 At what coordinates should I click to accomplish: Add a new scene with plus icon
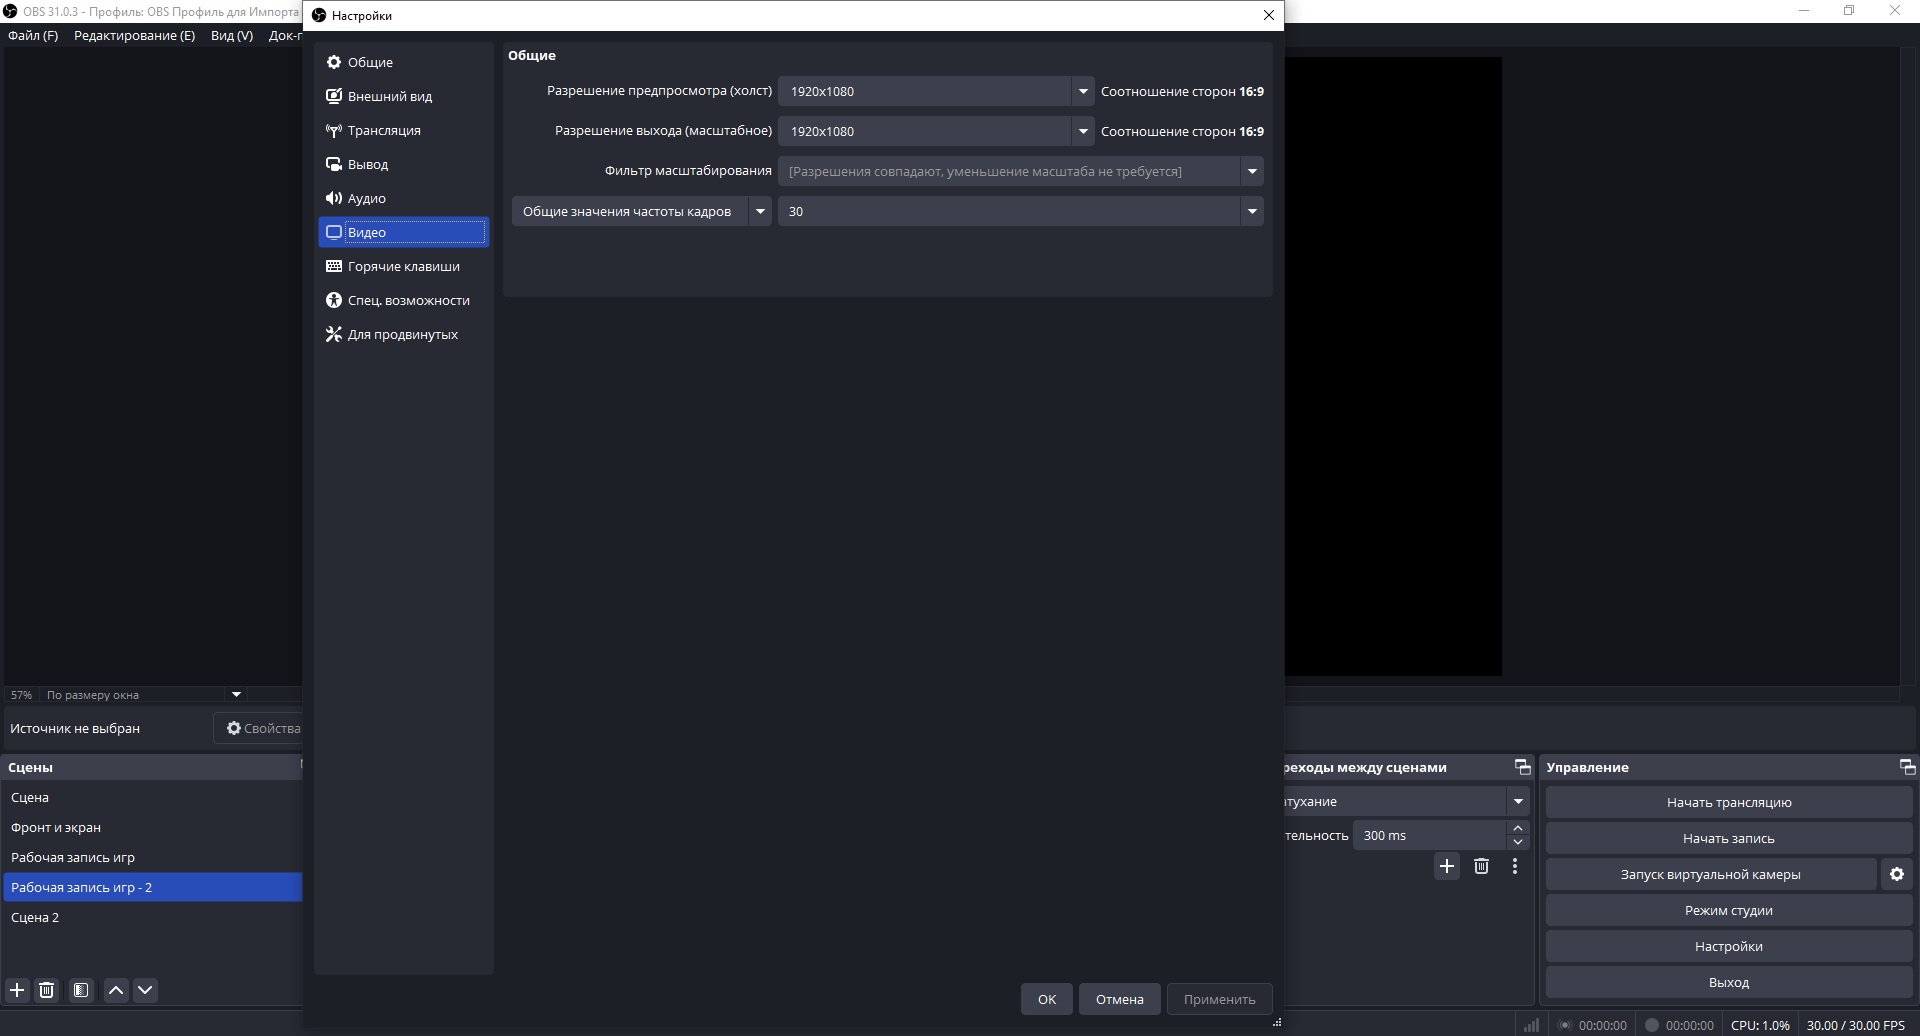point(17,990)
